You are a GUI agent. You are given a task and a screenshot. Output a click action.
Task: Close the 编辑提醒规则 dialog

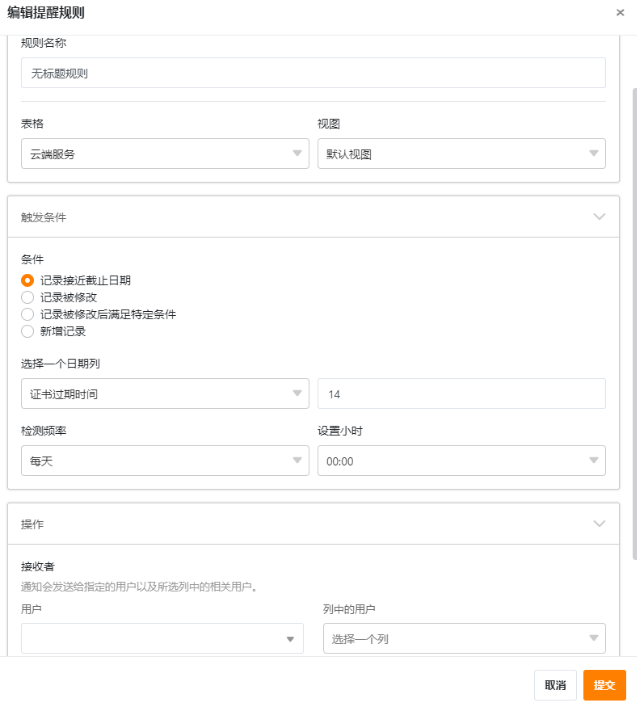(x=620, y=13)
